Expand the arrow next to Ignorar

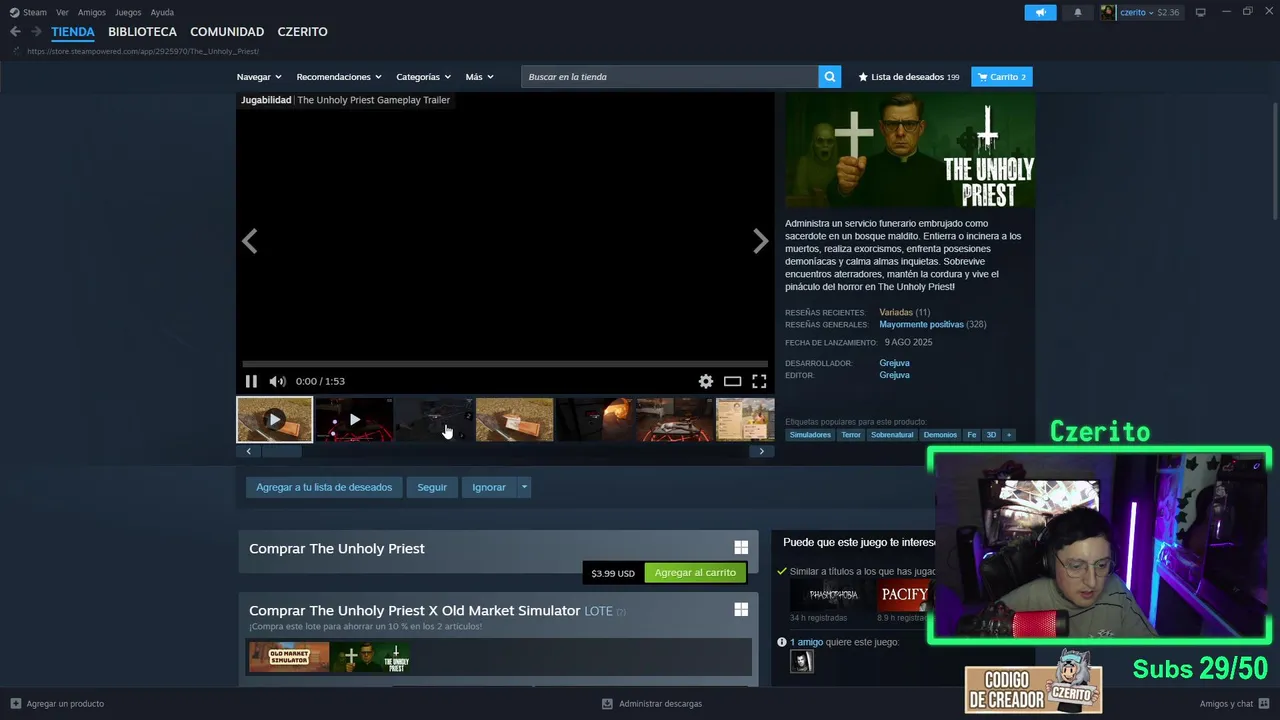pos(524,487)
